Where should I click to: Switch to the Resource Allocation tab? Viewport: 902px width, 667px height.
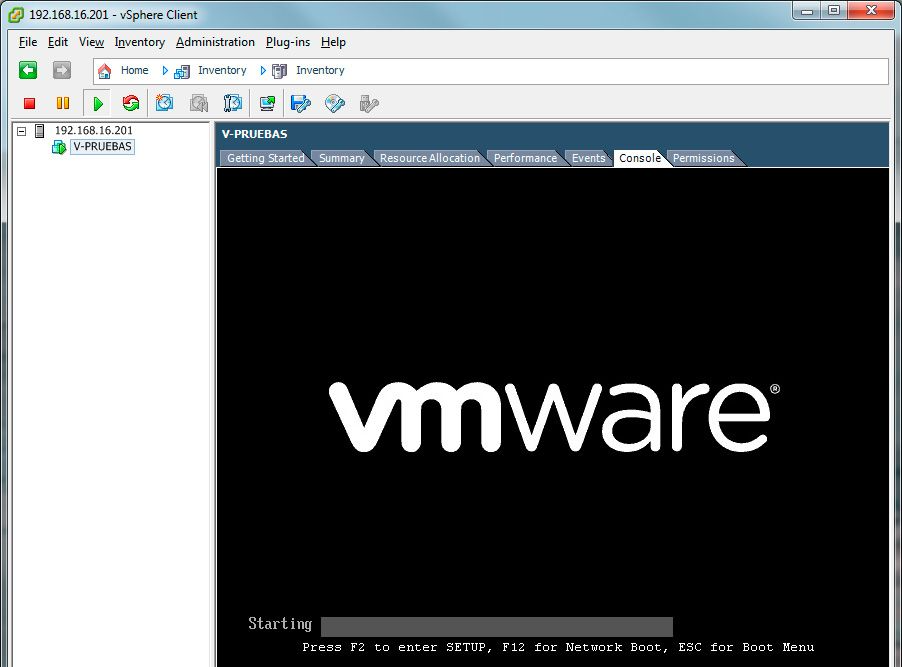(x=430, y=158)
